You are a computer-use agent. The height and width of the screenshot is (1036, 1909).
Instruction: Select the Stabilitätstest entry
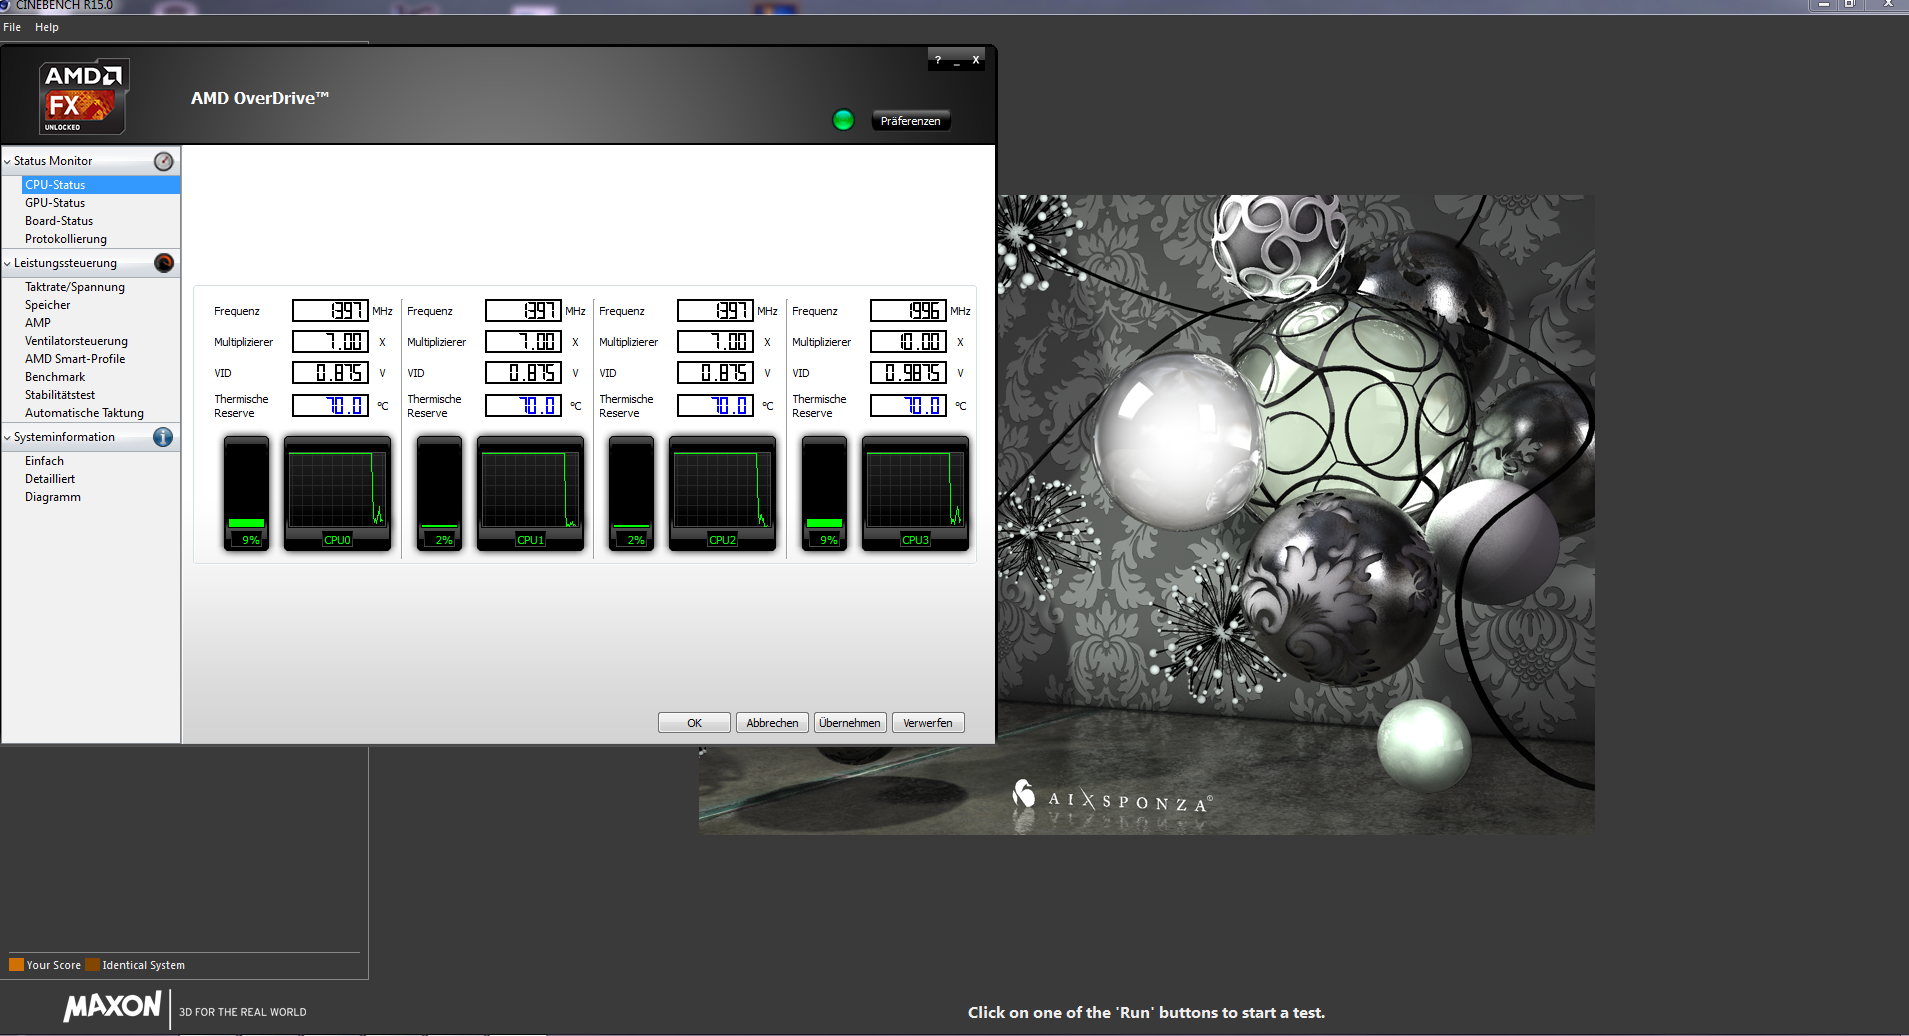pos(60,395)
